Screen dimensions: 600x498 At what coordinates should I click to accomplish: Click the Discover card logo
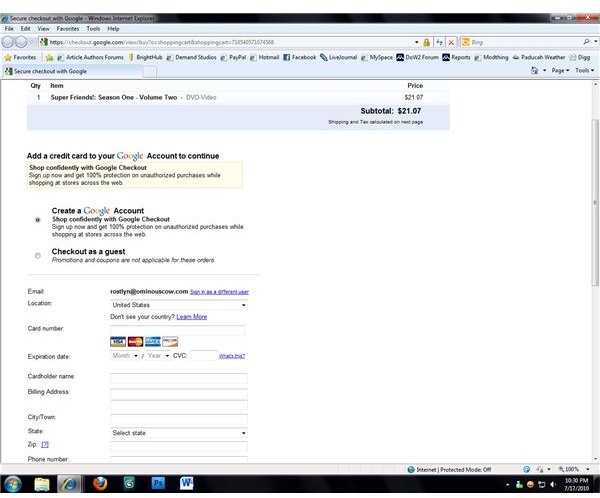click(170, 341)
